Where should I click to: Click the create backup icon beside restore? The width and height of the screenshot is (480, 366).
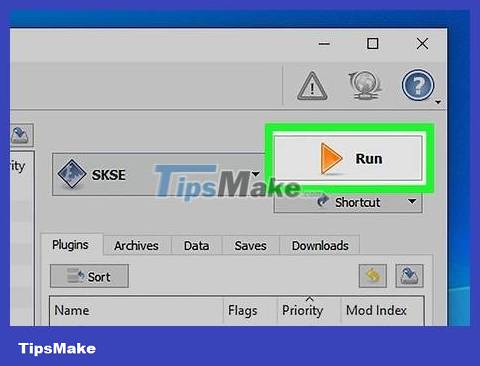coord(409,276)
